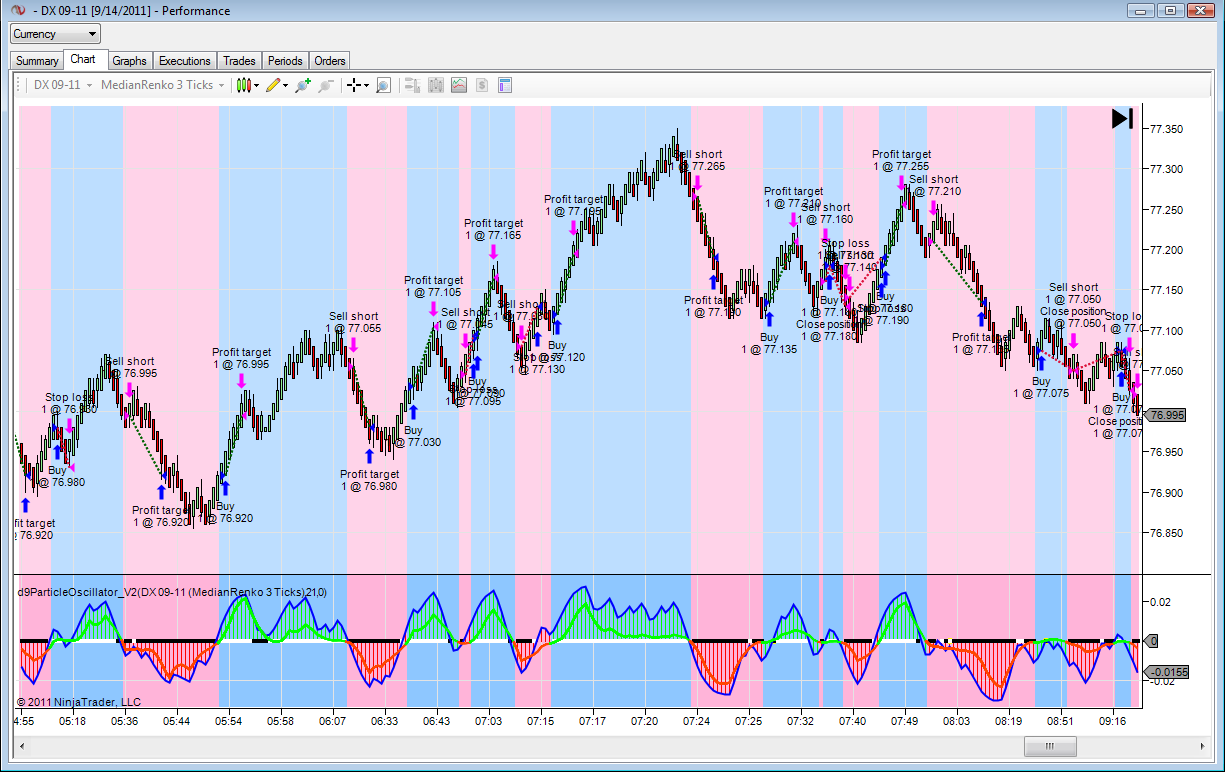
Task: Click the 'Profit target 1 @ 76.980' label
Action: [369, 480]
